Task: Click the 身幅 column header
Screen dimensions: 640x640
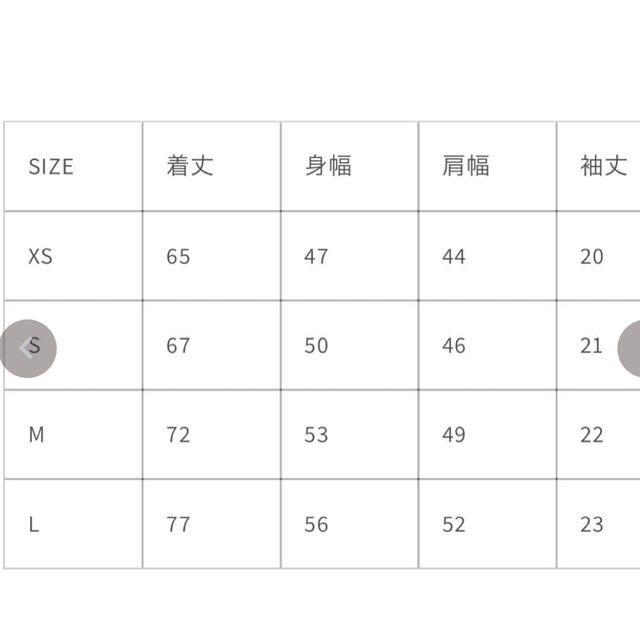Action: pyautogui.click(x=328, y=166)
